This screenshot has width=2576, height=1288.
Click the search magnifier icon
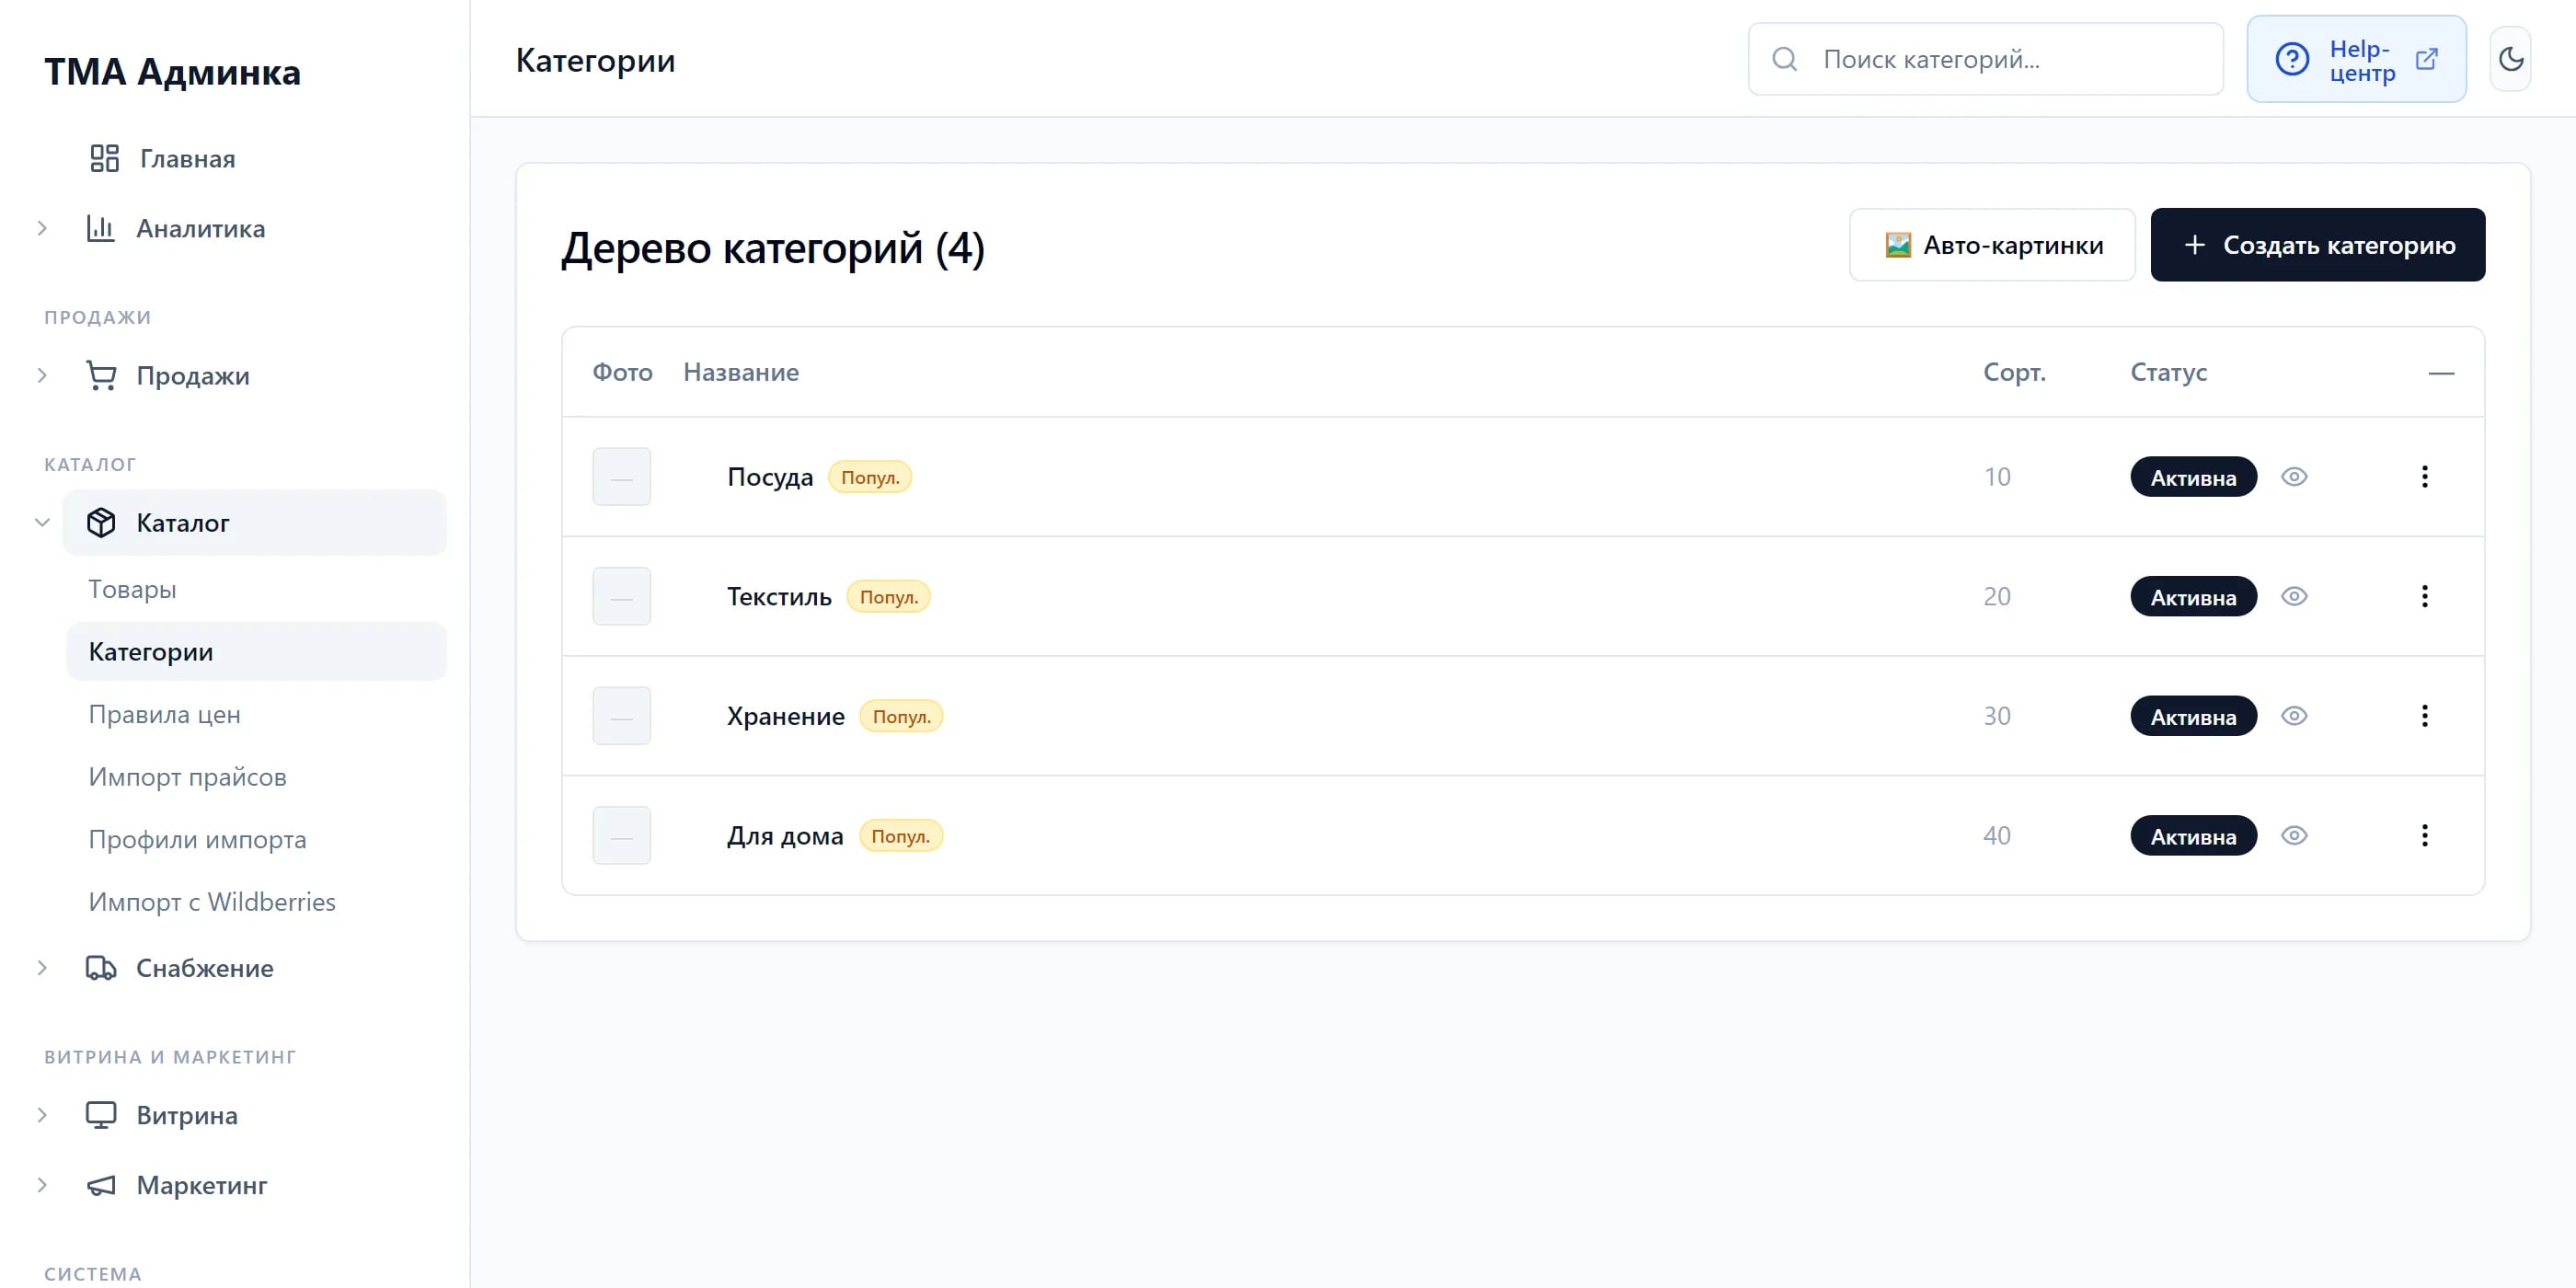click(x=1785, y=59)
